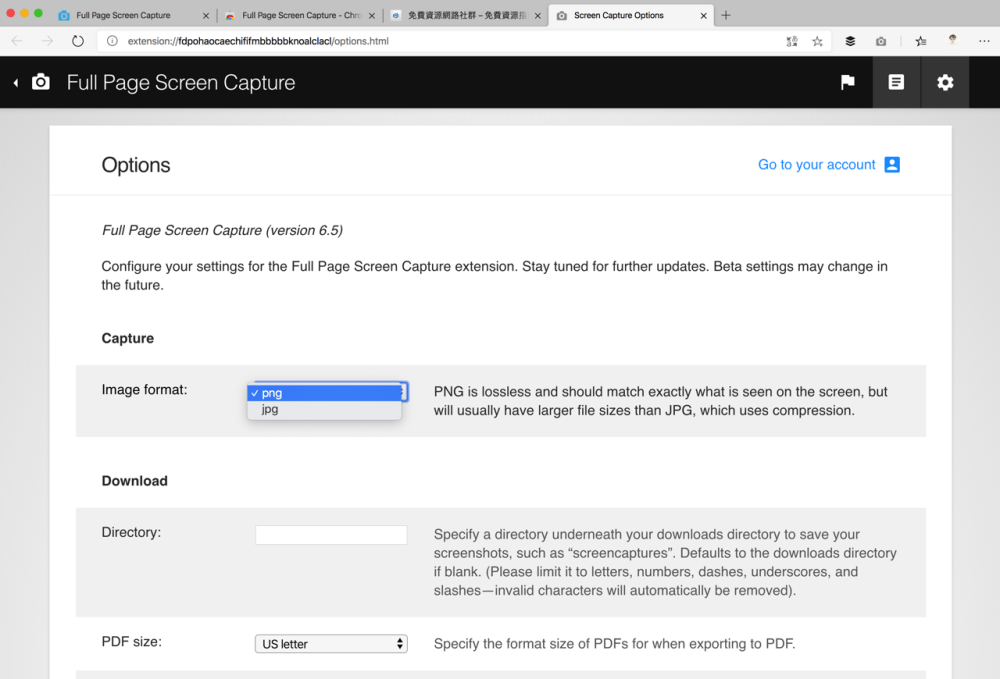Viewport: 1000px width, 679px height.
Task: Click the layers extension icon in toolbar
Action: [850, 41]
